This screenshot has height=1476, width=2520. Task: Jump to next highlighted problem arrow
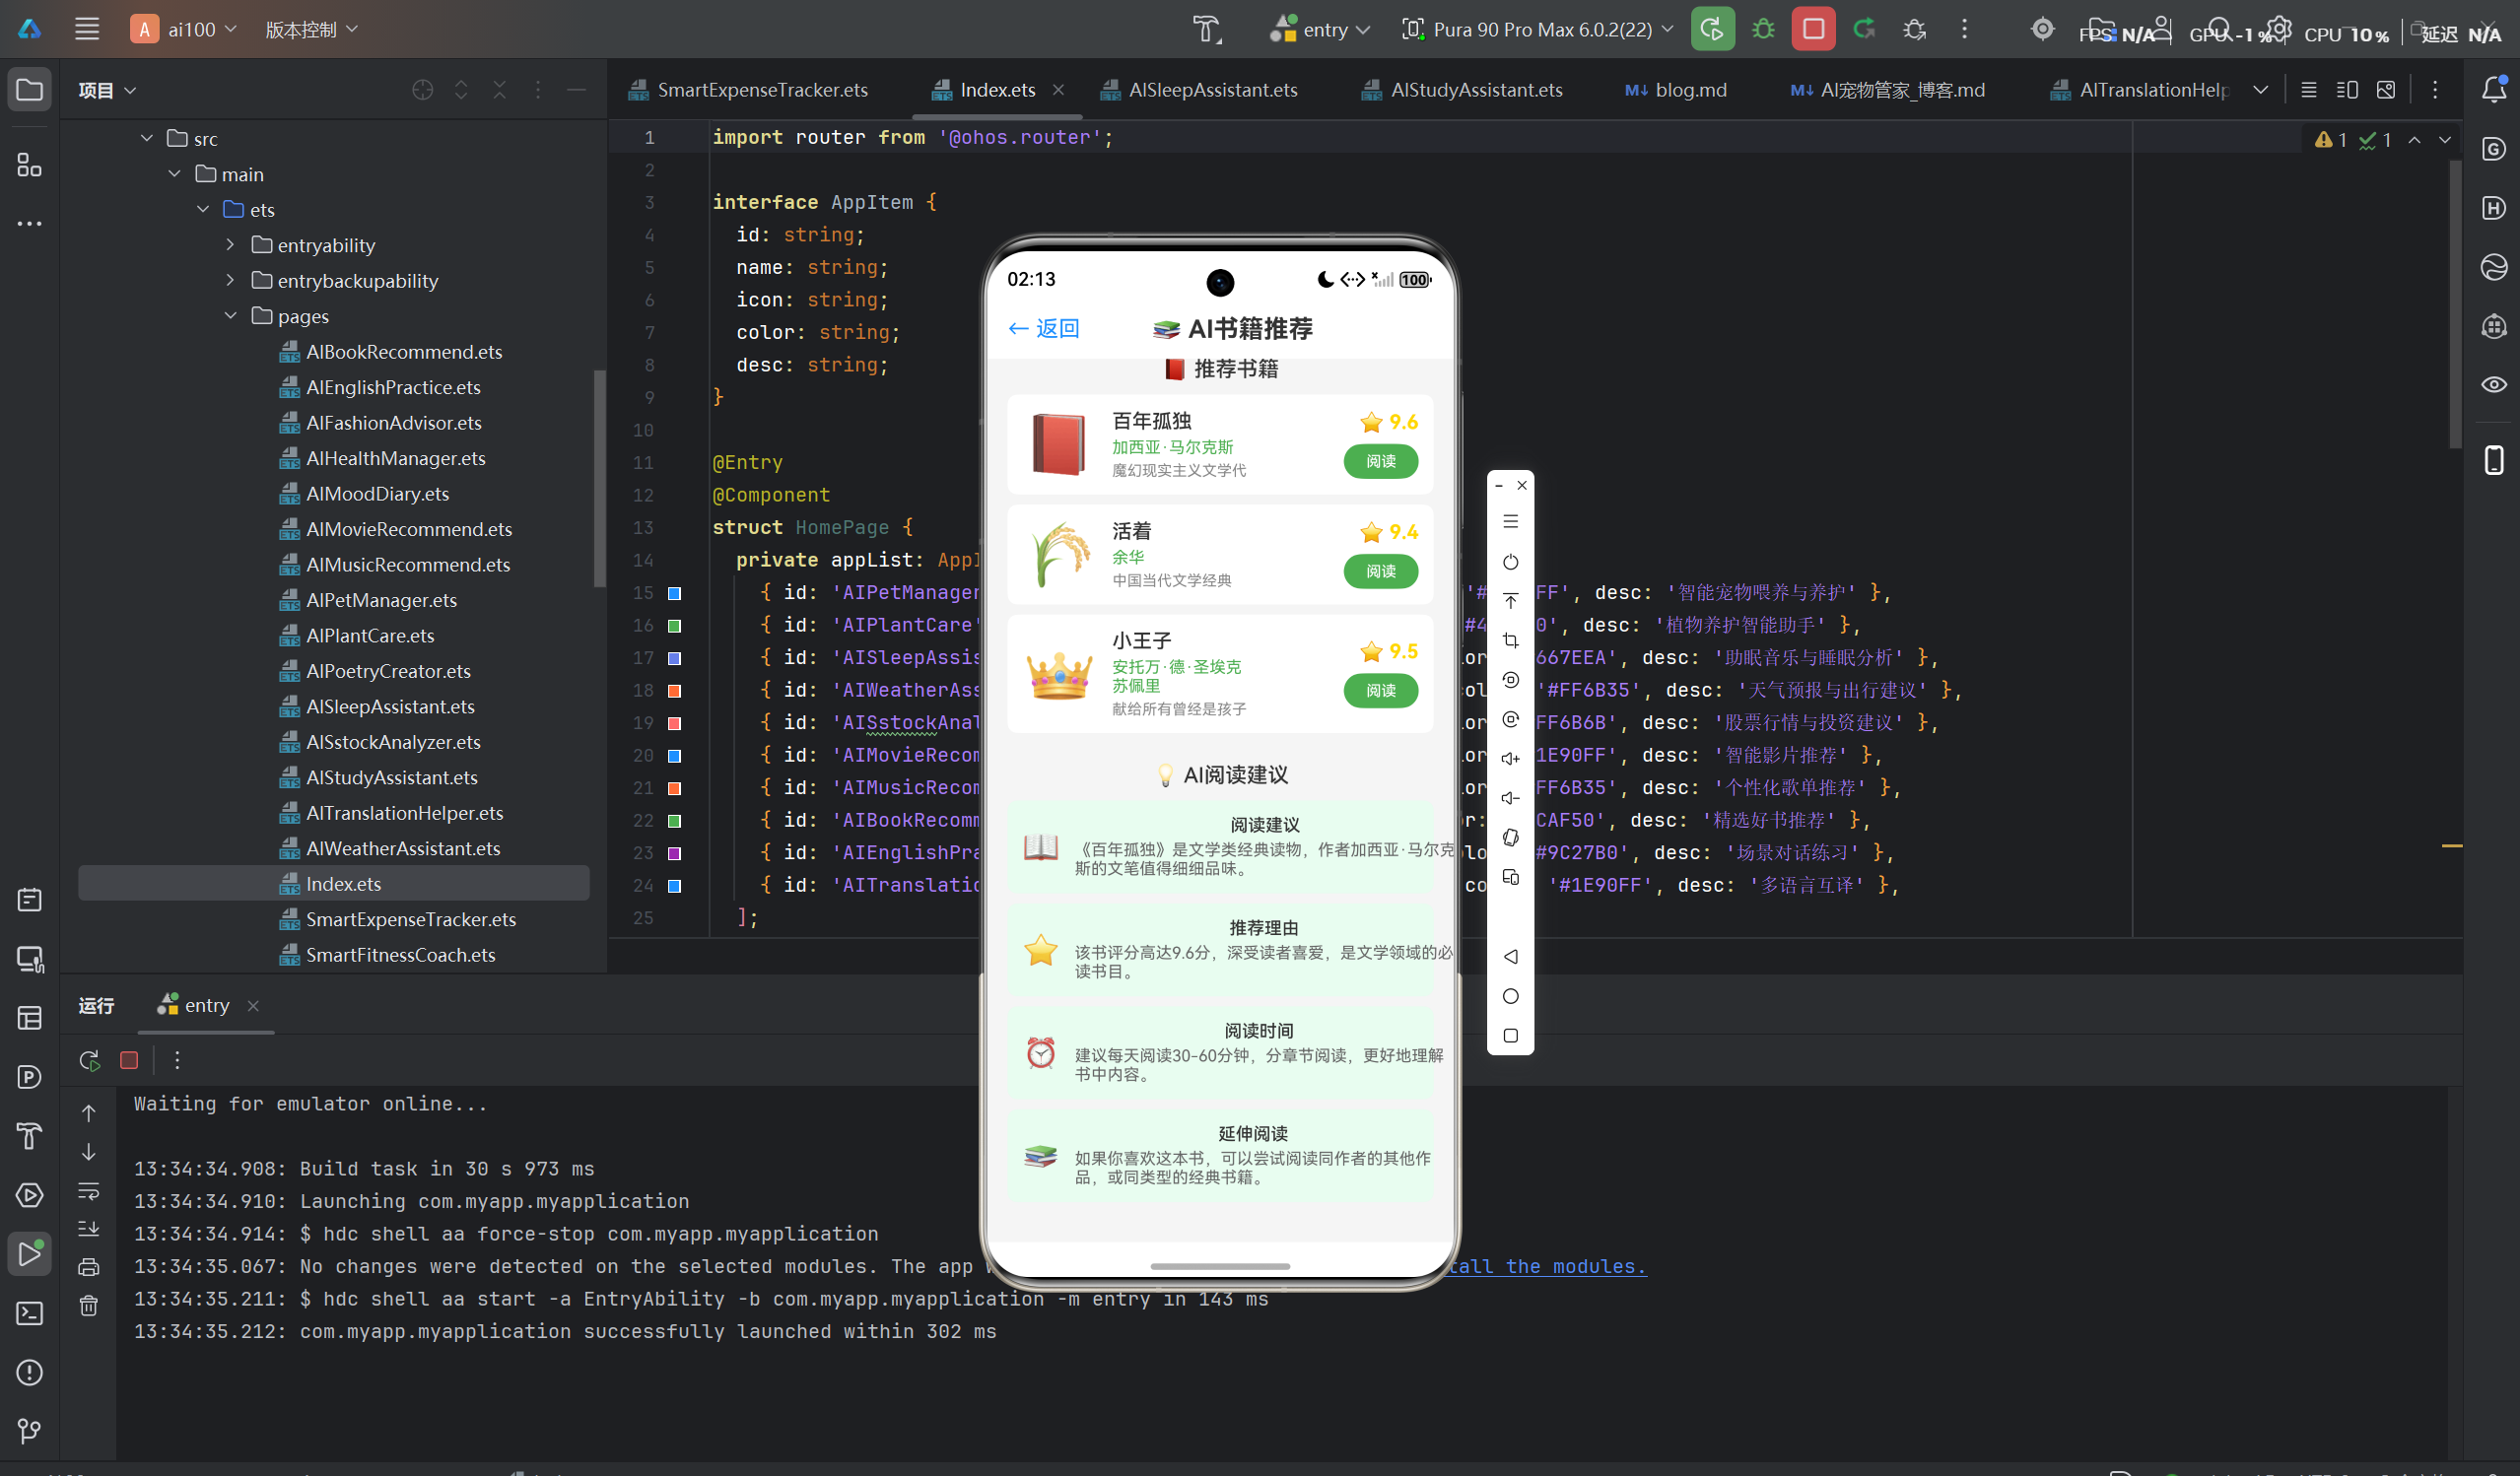coord(2444,140)
